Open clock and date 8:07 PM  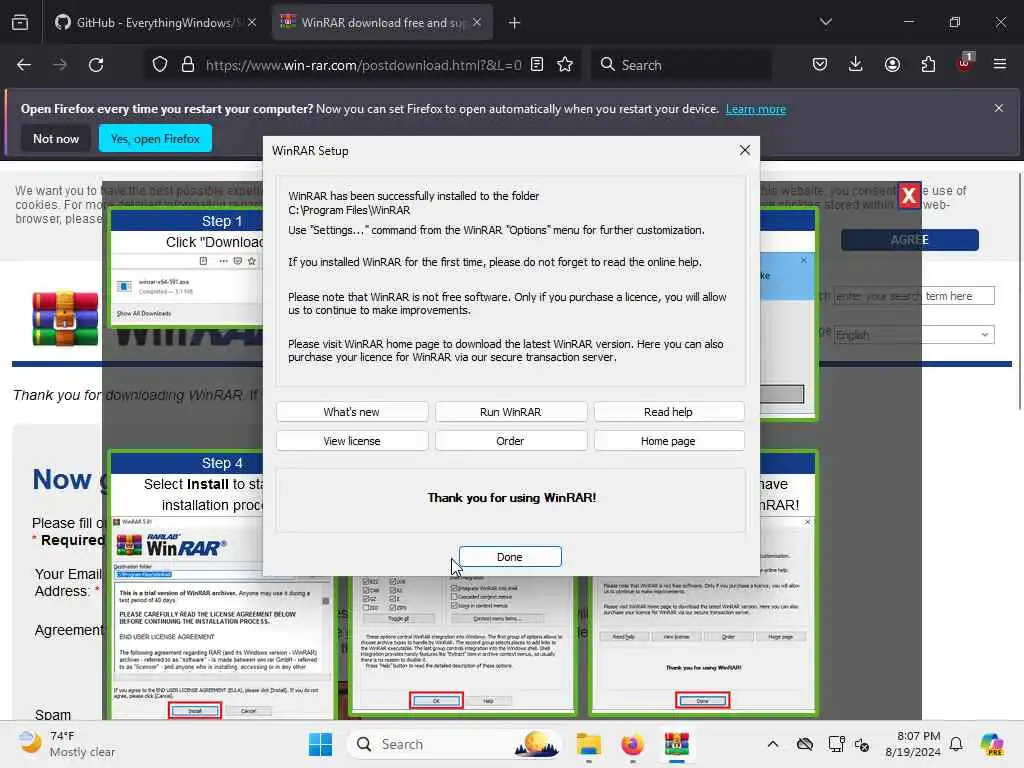point(912,744)
